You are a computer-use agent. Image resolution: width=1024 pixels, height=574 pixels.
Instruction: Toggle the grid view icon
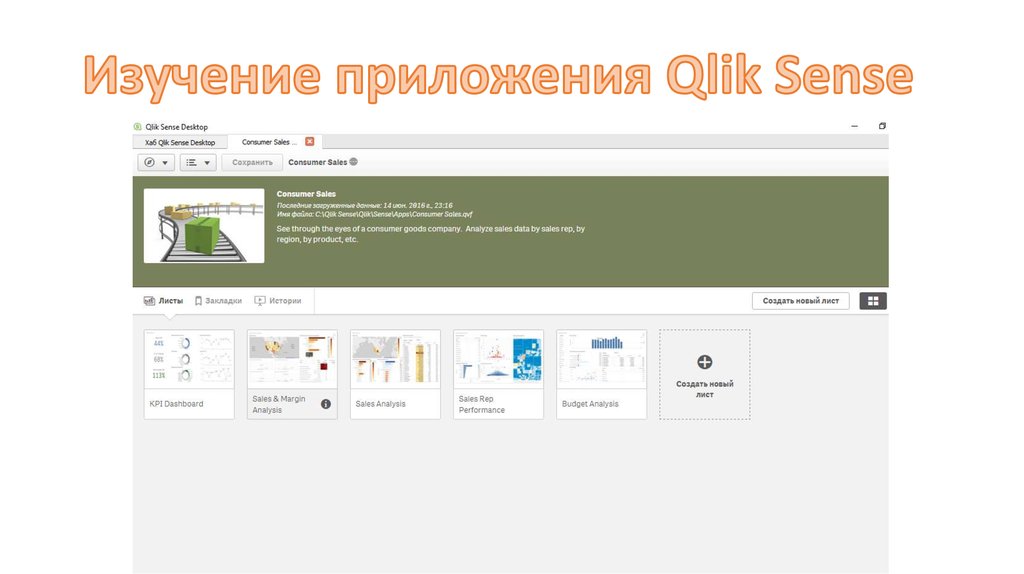coord(873,301)
